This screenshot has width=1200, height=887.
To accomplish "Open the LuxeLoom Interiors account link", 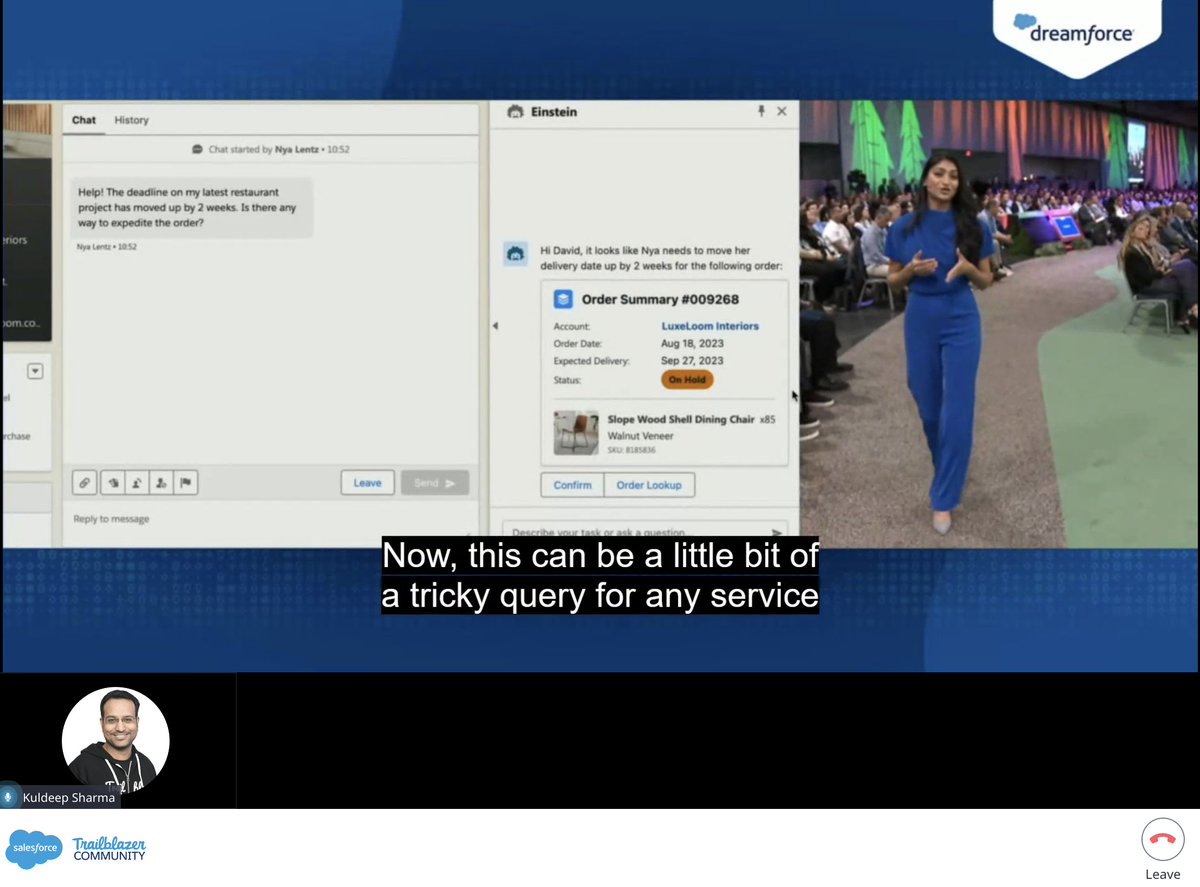I will click(710, 326).
